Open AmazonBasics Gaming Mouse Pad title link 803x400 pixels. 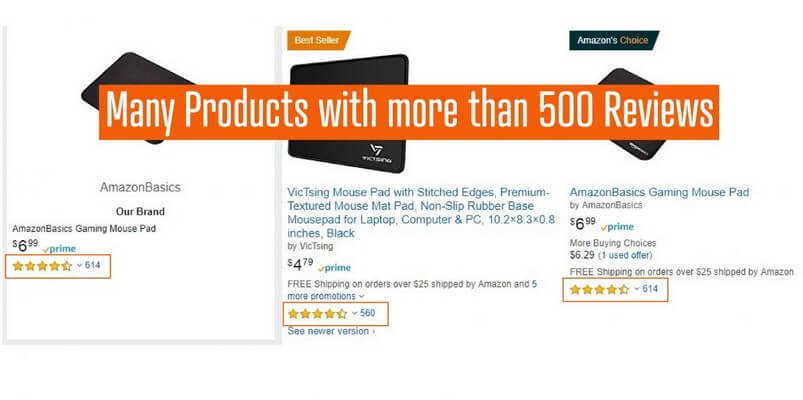[659, 192]
